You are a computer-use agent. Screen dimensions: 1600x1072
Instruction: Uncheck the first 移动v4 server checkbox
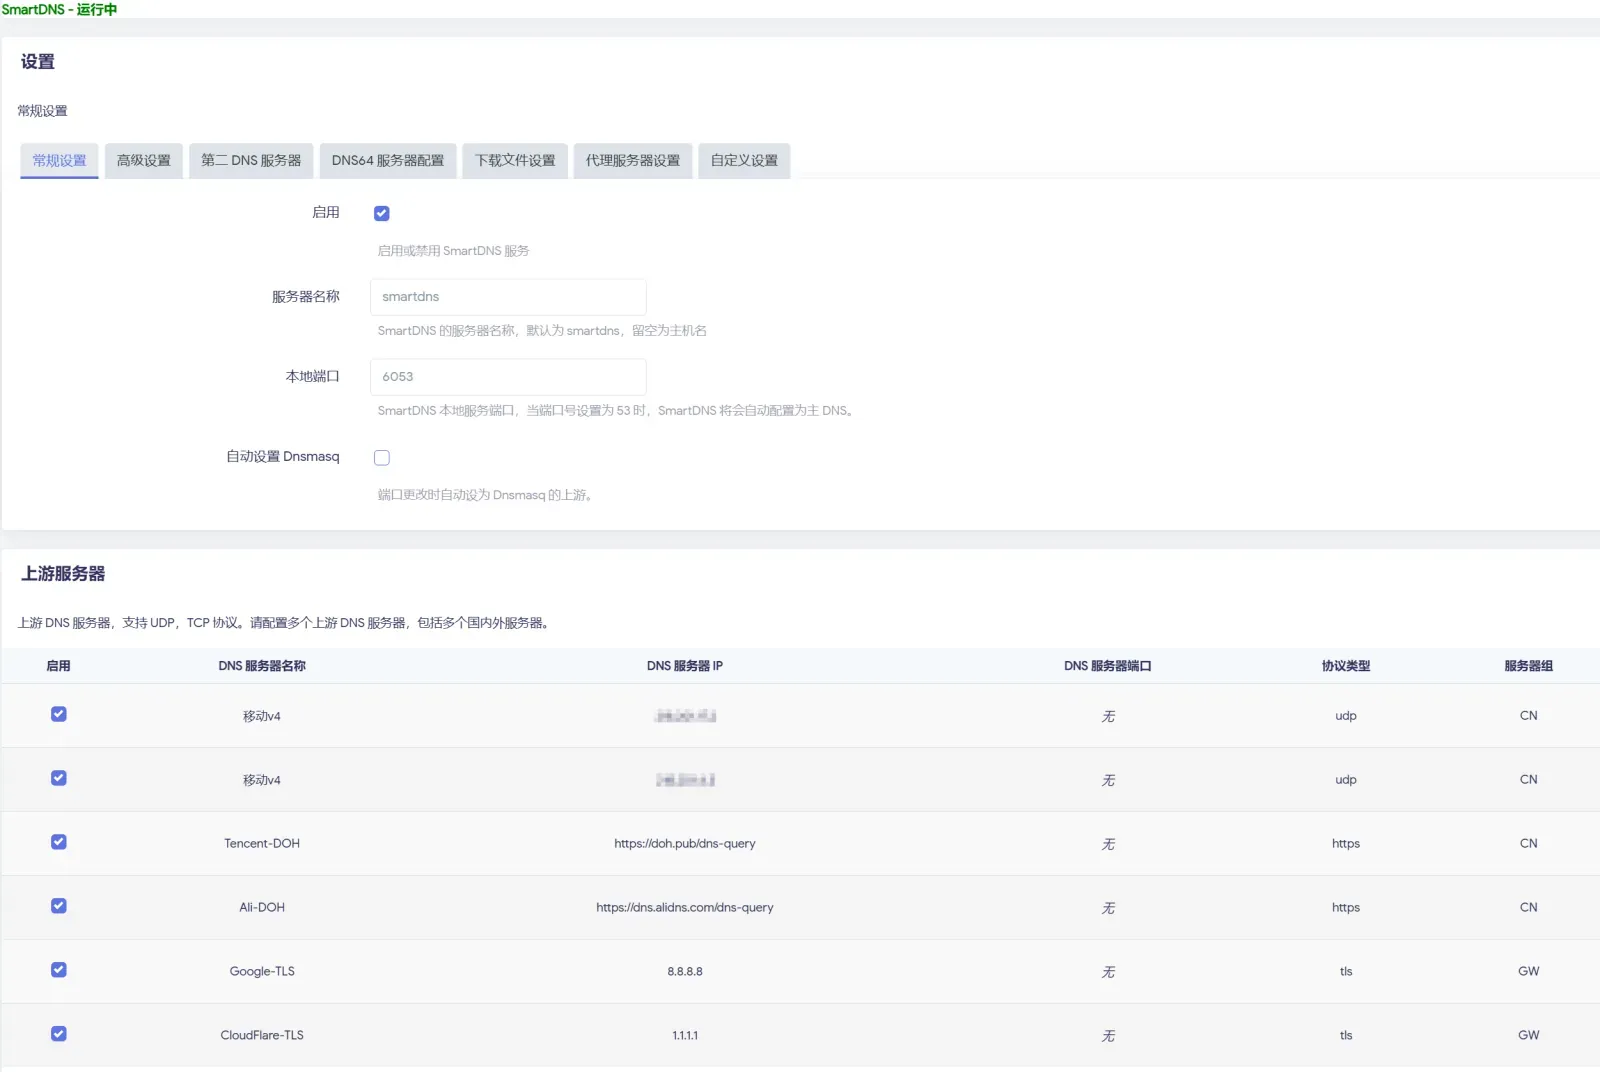(x=59, y=714)
